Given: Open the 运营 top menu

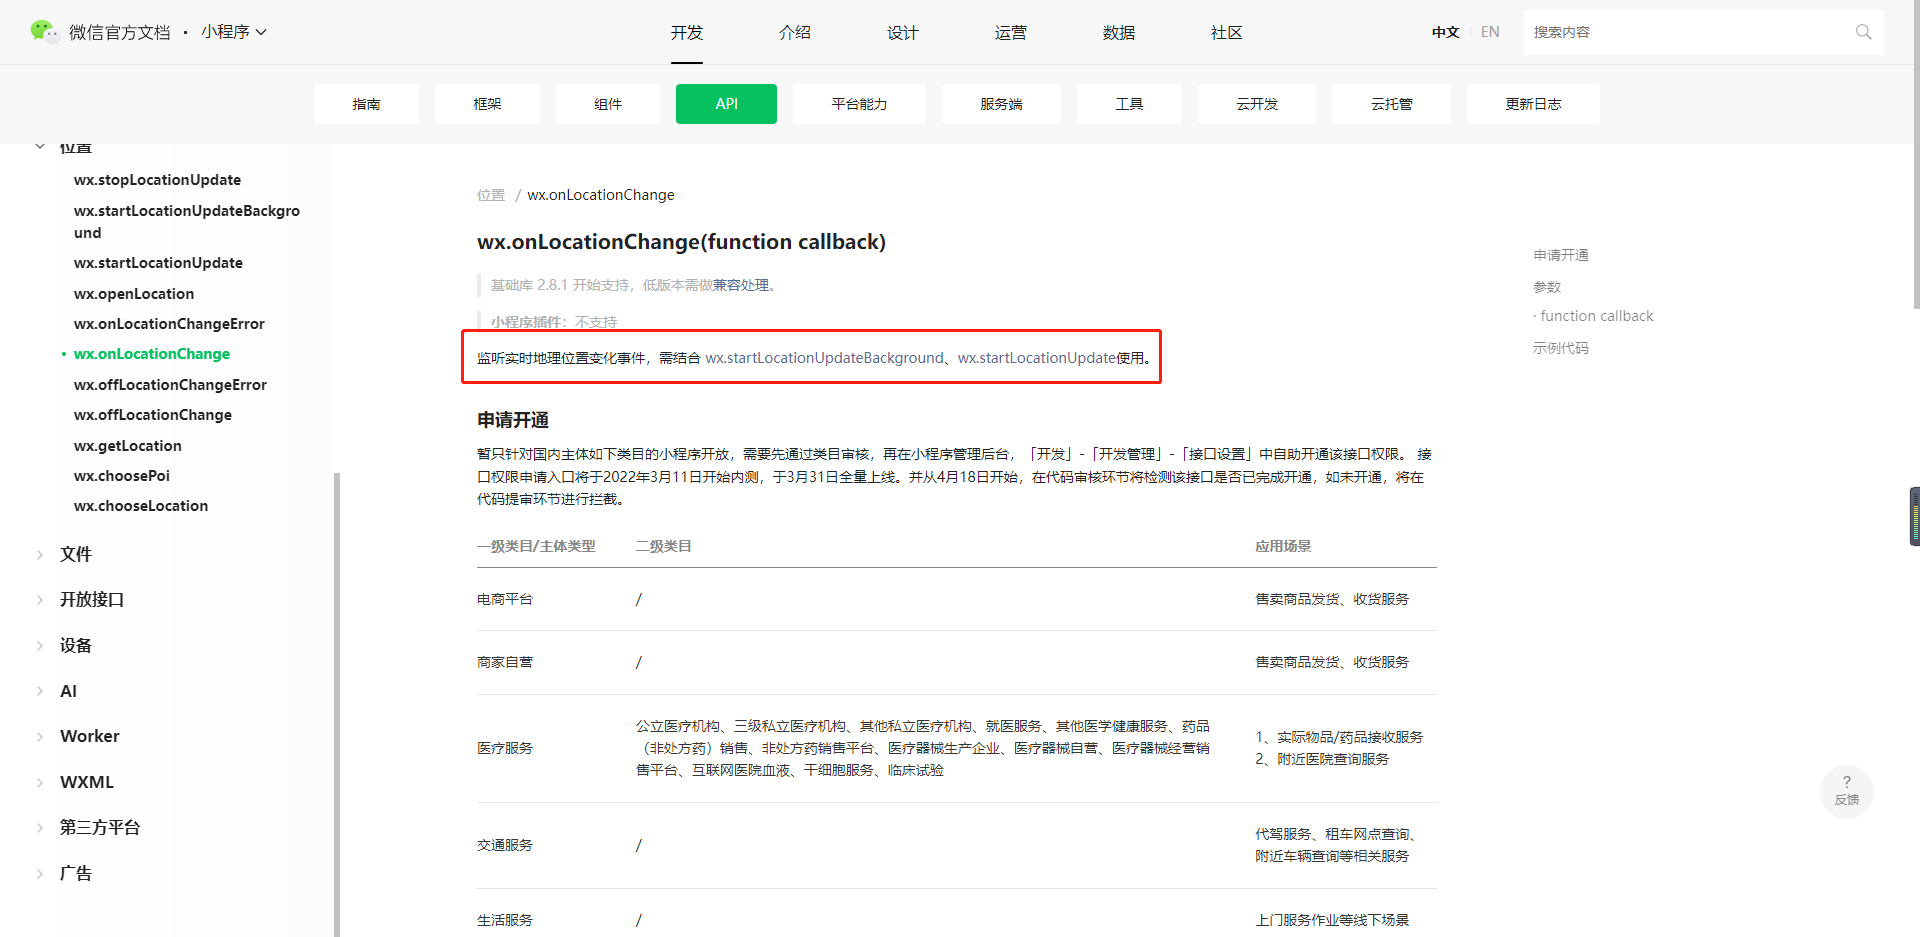Looking at the screenshot, I should coord(1011,33).
